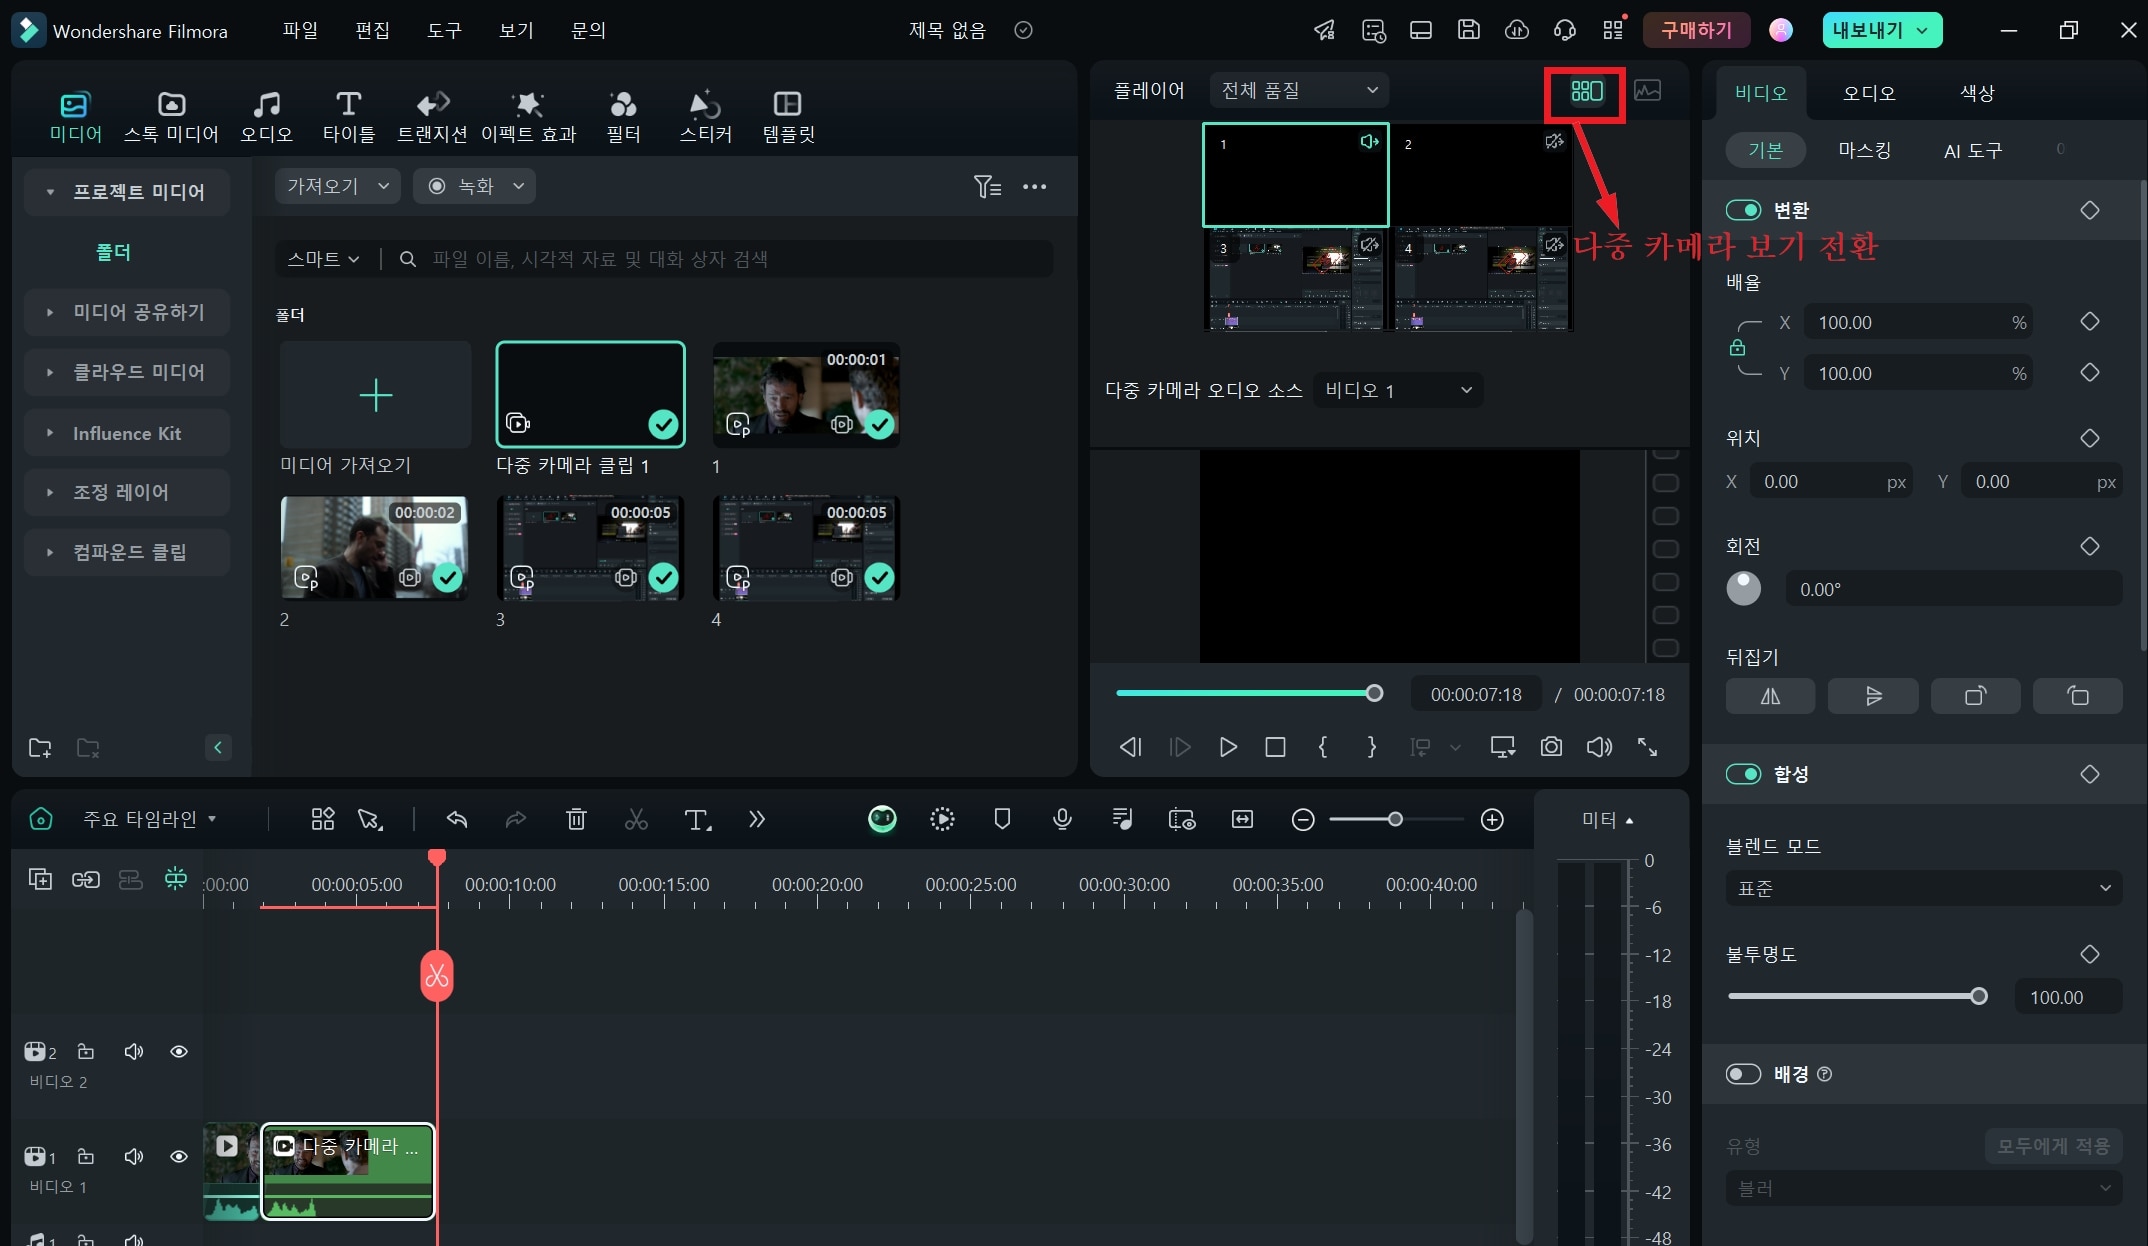Click the multi-camera view switch icon
This screenshot has width=2148, height=1246.
(x=1586, y=91)
